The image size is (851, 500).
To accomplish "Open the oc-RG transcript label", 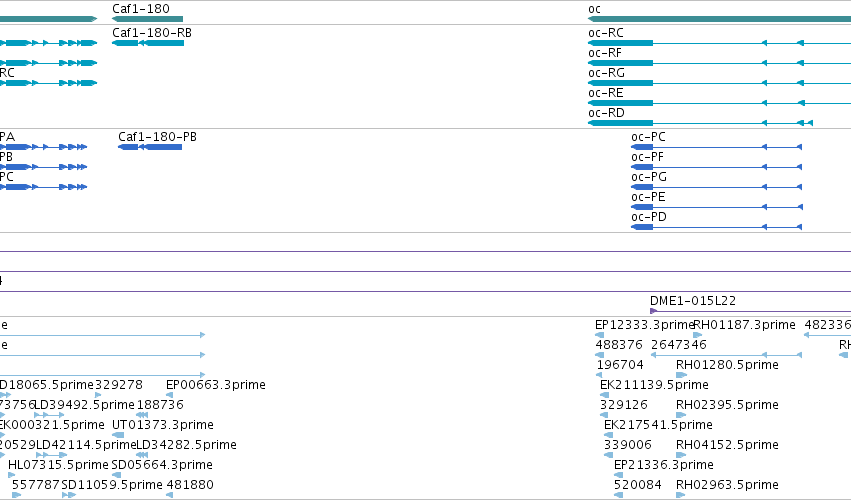I will pos(606,73).
